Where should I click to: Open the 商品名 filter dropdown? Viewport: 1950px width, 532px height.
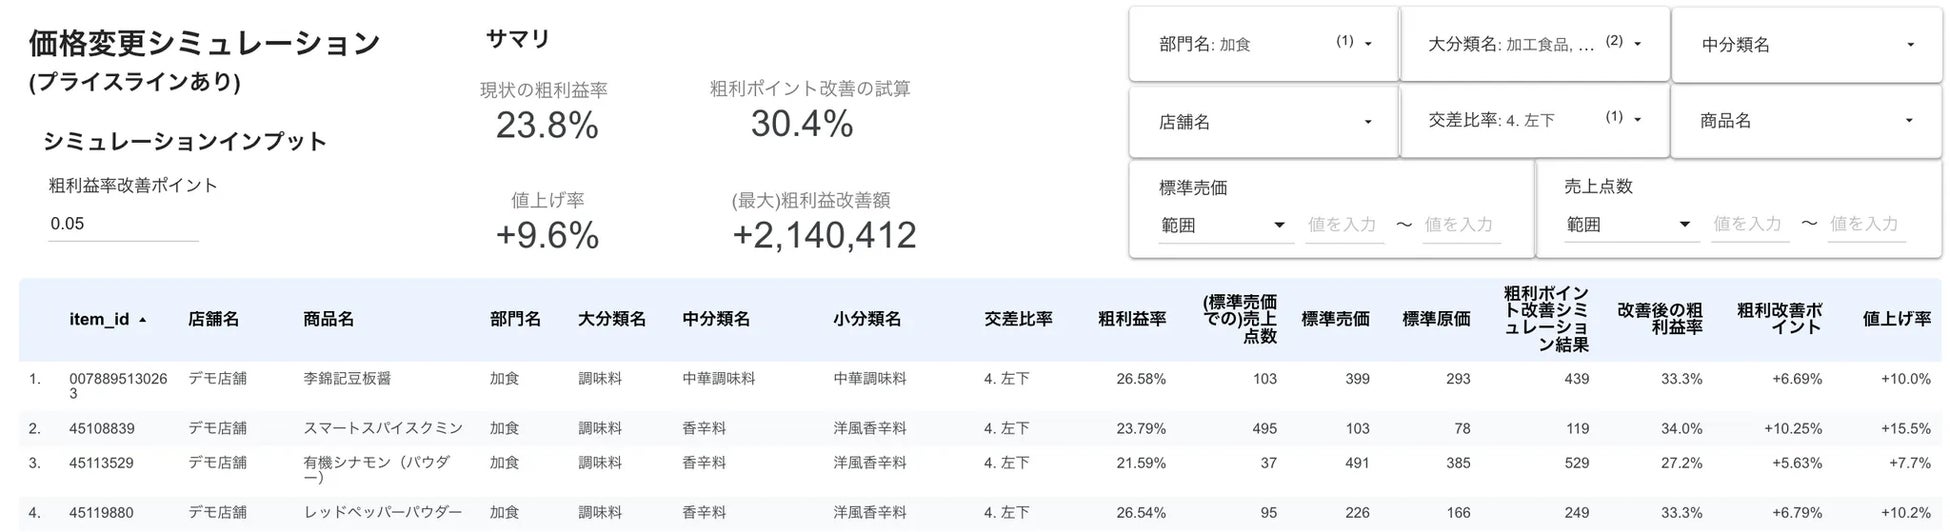[x=1806, y=121]
